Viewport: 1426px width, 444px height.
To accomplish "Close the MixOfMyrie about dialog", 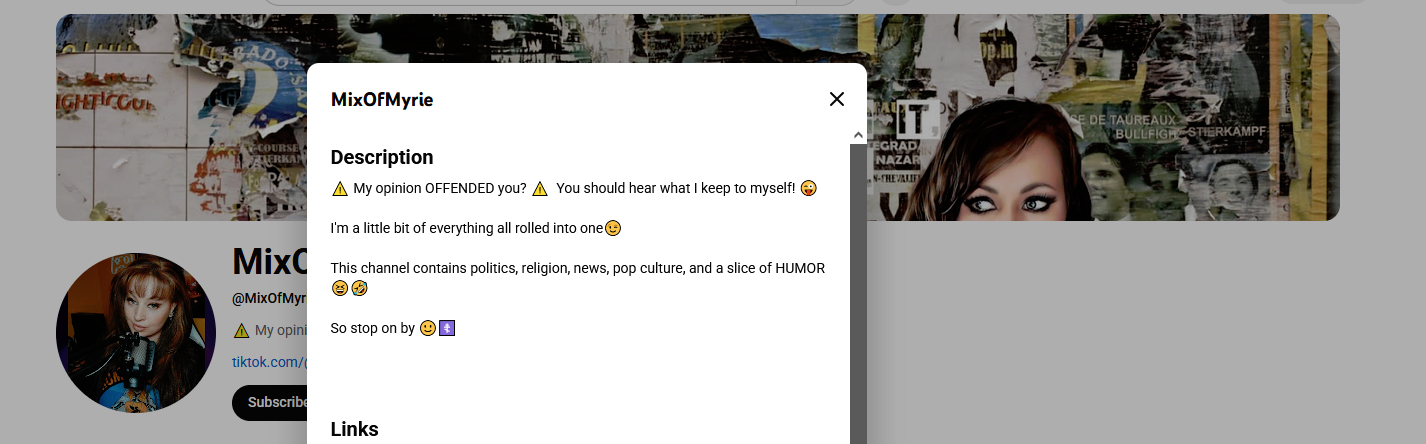I will click(837, 99).
